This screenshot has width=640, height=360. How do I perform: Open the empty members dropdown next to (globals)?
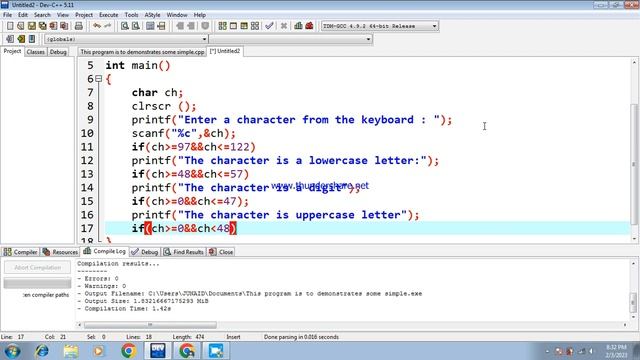click(x=290, y=39)
